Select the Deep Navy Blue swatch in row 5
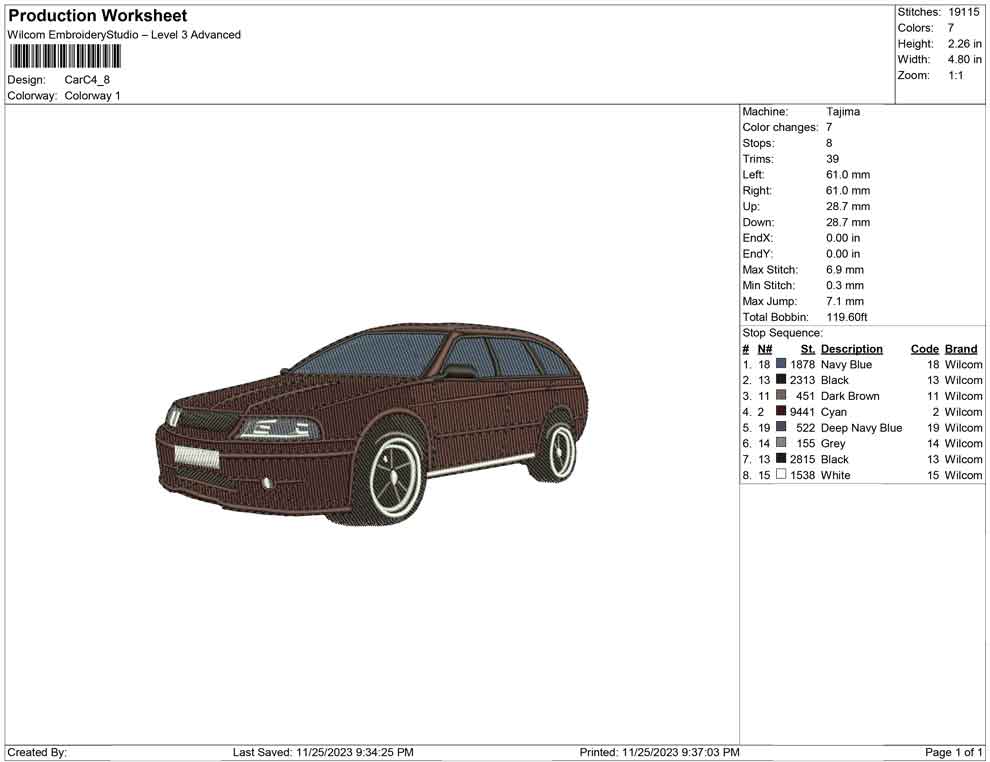 tap(781, 428)
